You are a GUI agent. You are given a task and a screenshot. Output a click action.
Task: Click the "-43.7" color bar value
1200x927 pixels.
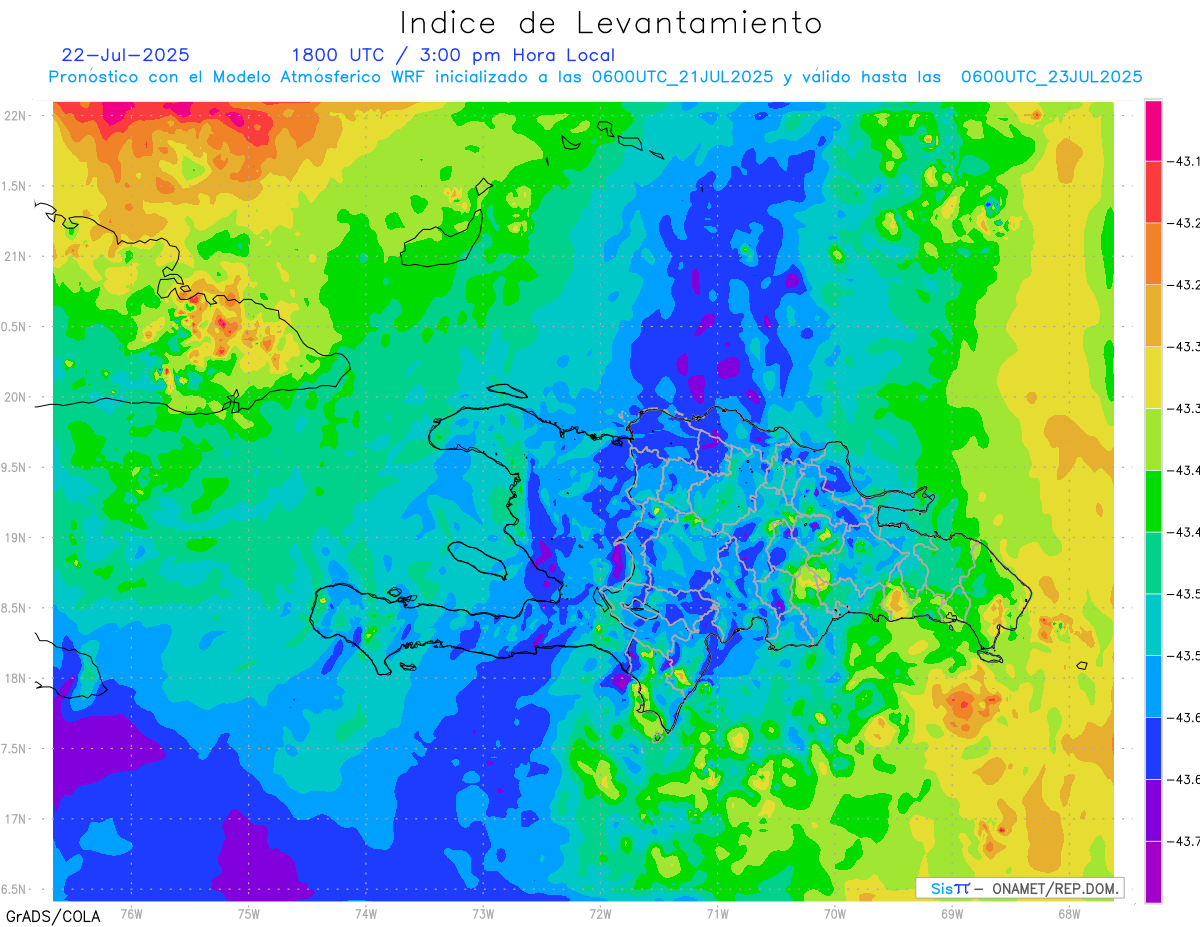(x=1185, y=841)
